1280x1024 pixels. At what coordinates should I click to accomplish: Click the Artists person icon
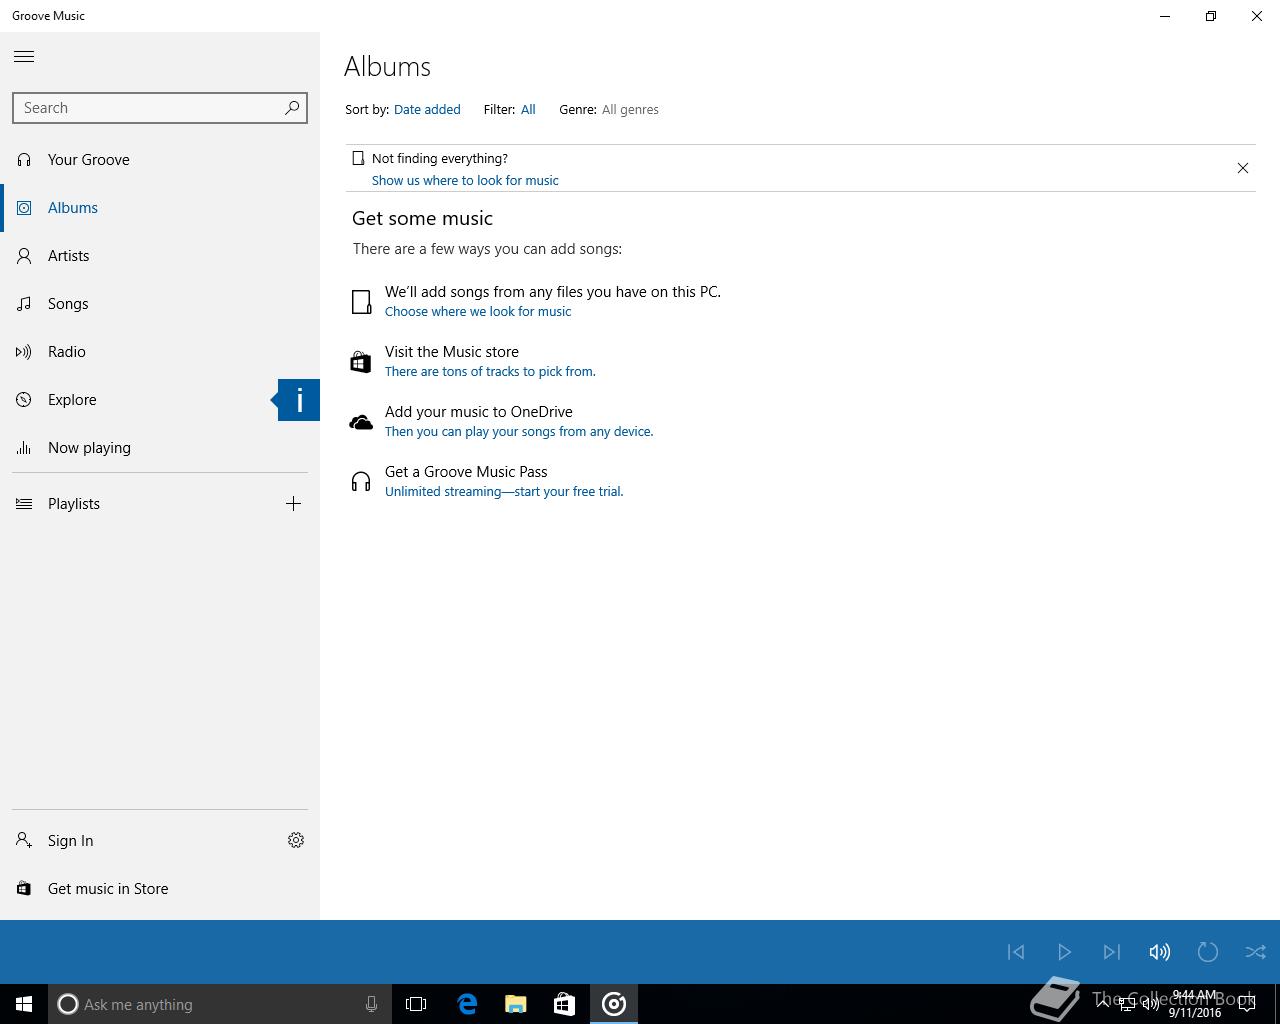pos(24,256)
